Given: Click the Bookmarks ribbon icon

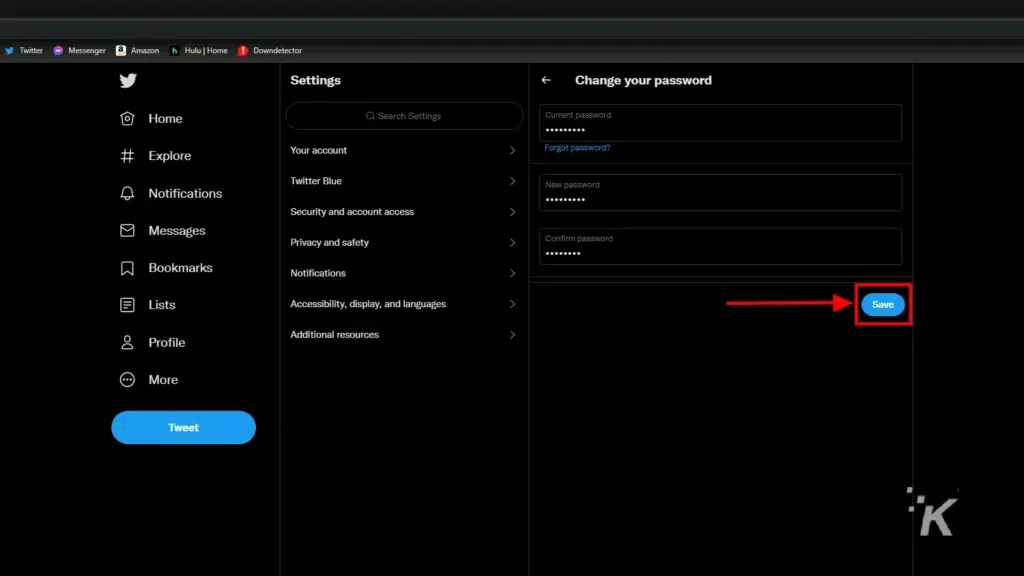Looking at the screenshot, I should point(127,268).
